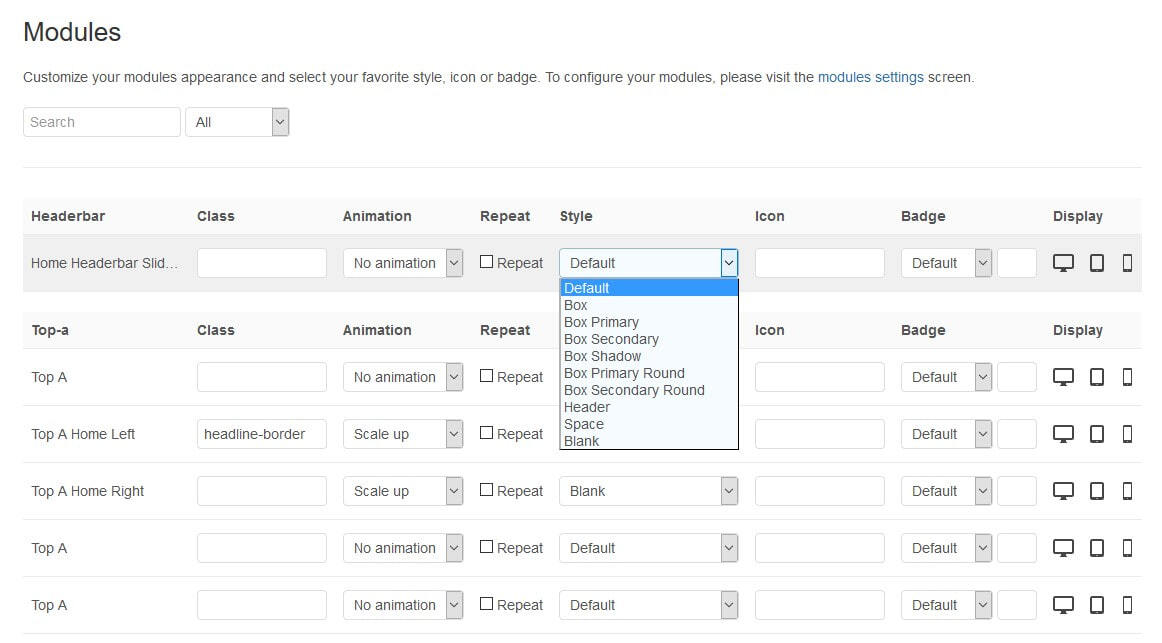
Task: Click tablet display icon for Home Headerbar row
Action: (1096, 263)
